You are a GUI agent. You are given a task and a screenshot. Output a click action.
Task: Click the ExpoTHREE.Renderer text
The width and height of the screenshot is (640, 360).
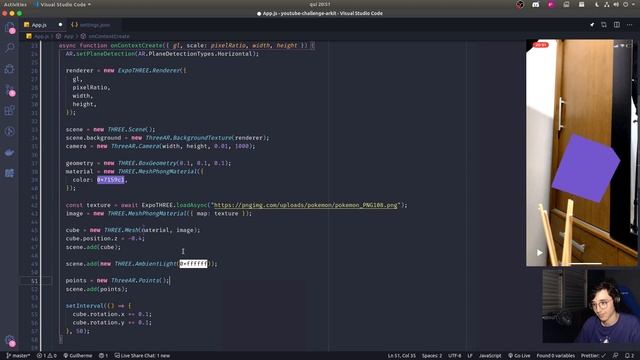(x=149, y=70)
